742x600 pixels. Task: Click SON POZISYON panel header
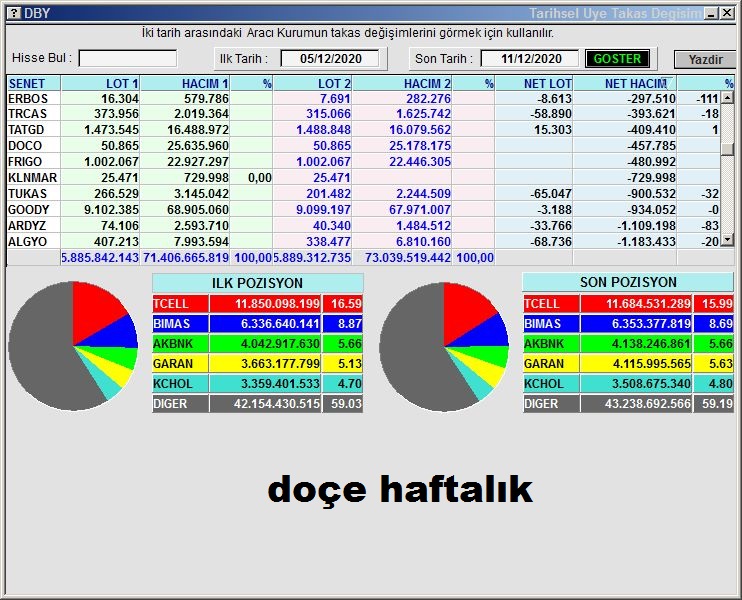(x=628, y=282)
